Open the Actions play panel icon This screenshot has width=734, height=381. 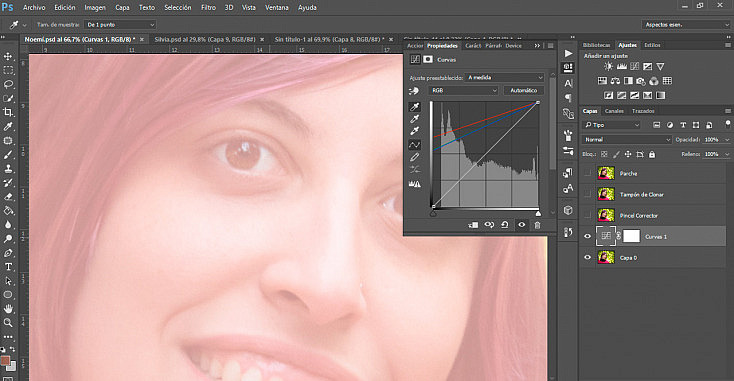[568, 53]
